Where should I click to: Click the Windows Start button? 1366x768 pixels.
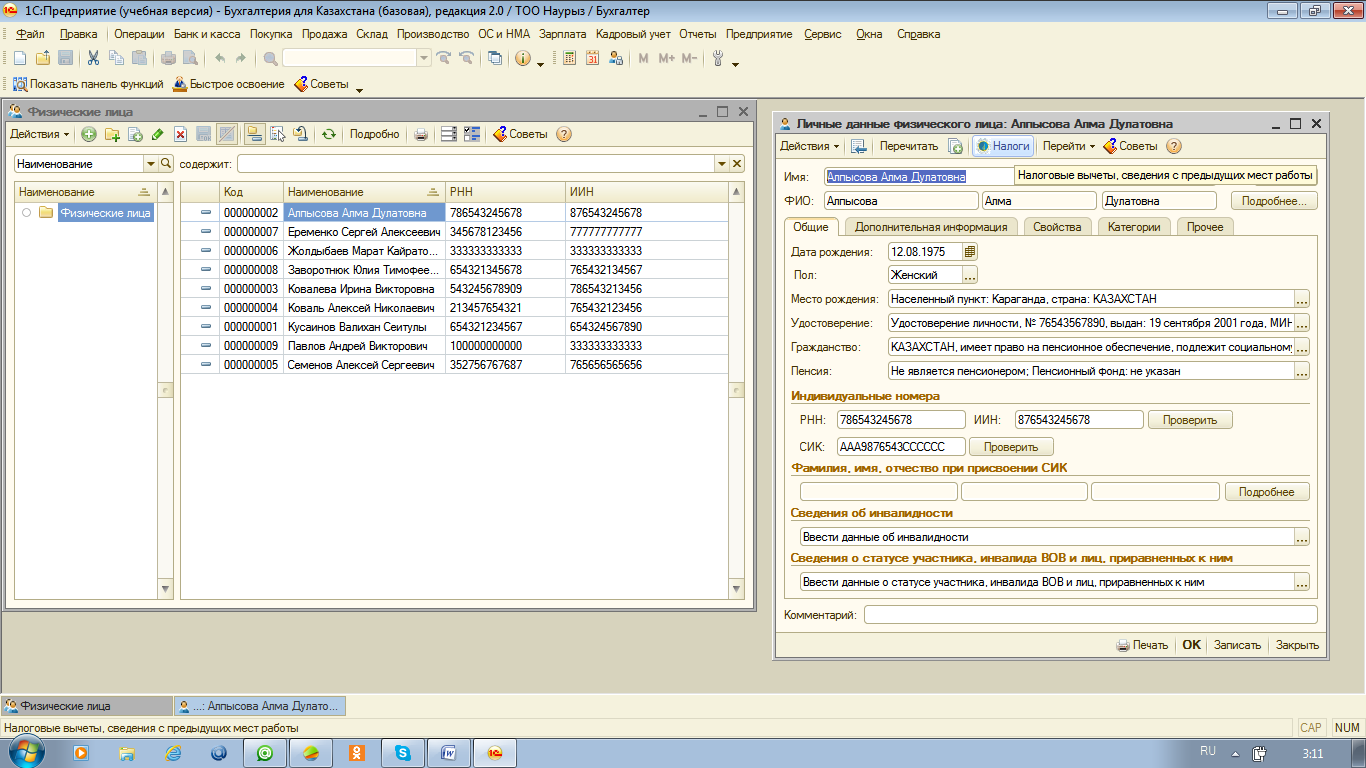(x=27, y=752)
